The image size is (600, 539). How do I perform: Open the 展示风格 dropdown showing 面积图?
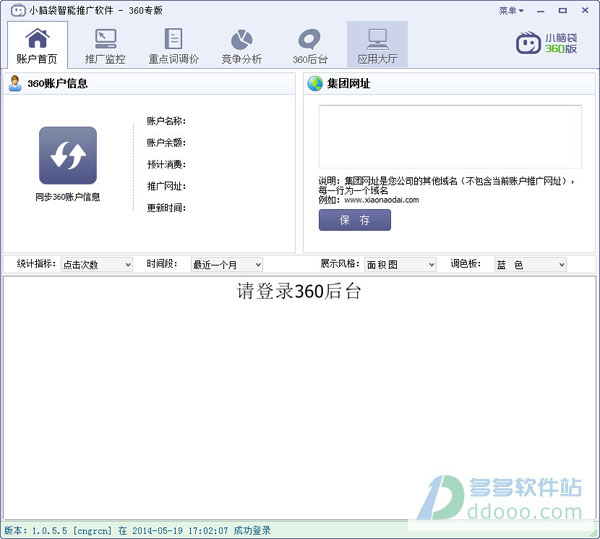400,264
